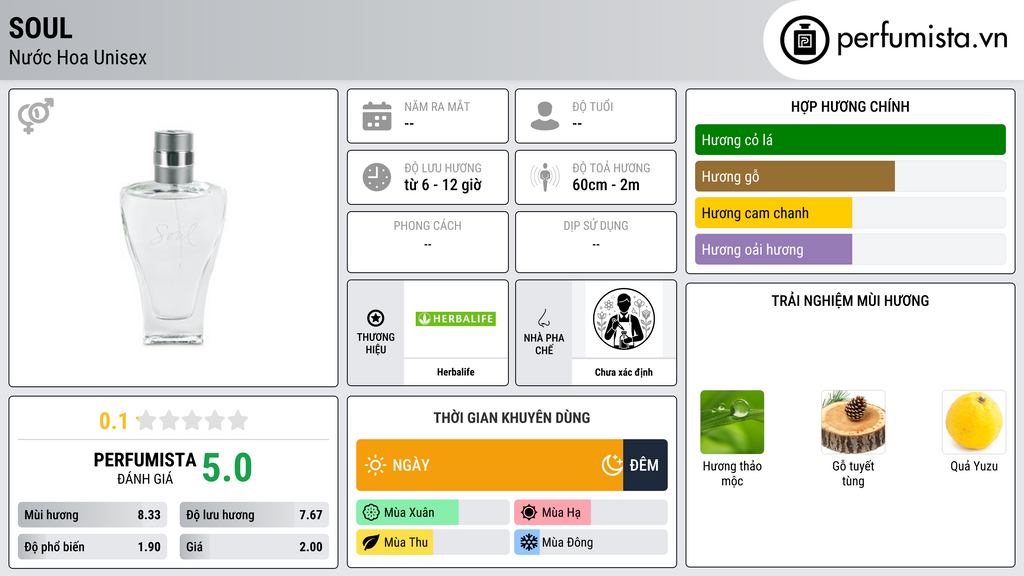Click the Dịp sử dụng info box
1024x576 pixels.
click(596, 242)
